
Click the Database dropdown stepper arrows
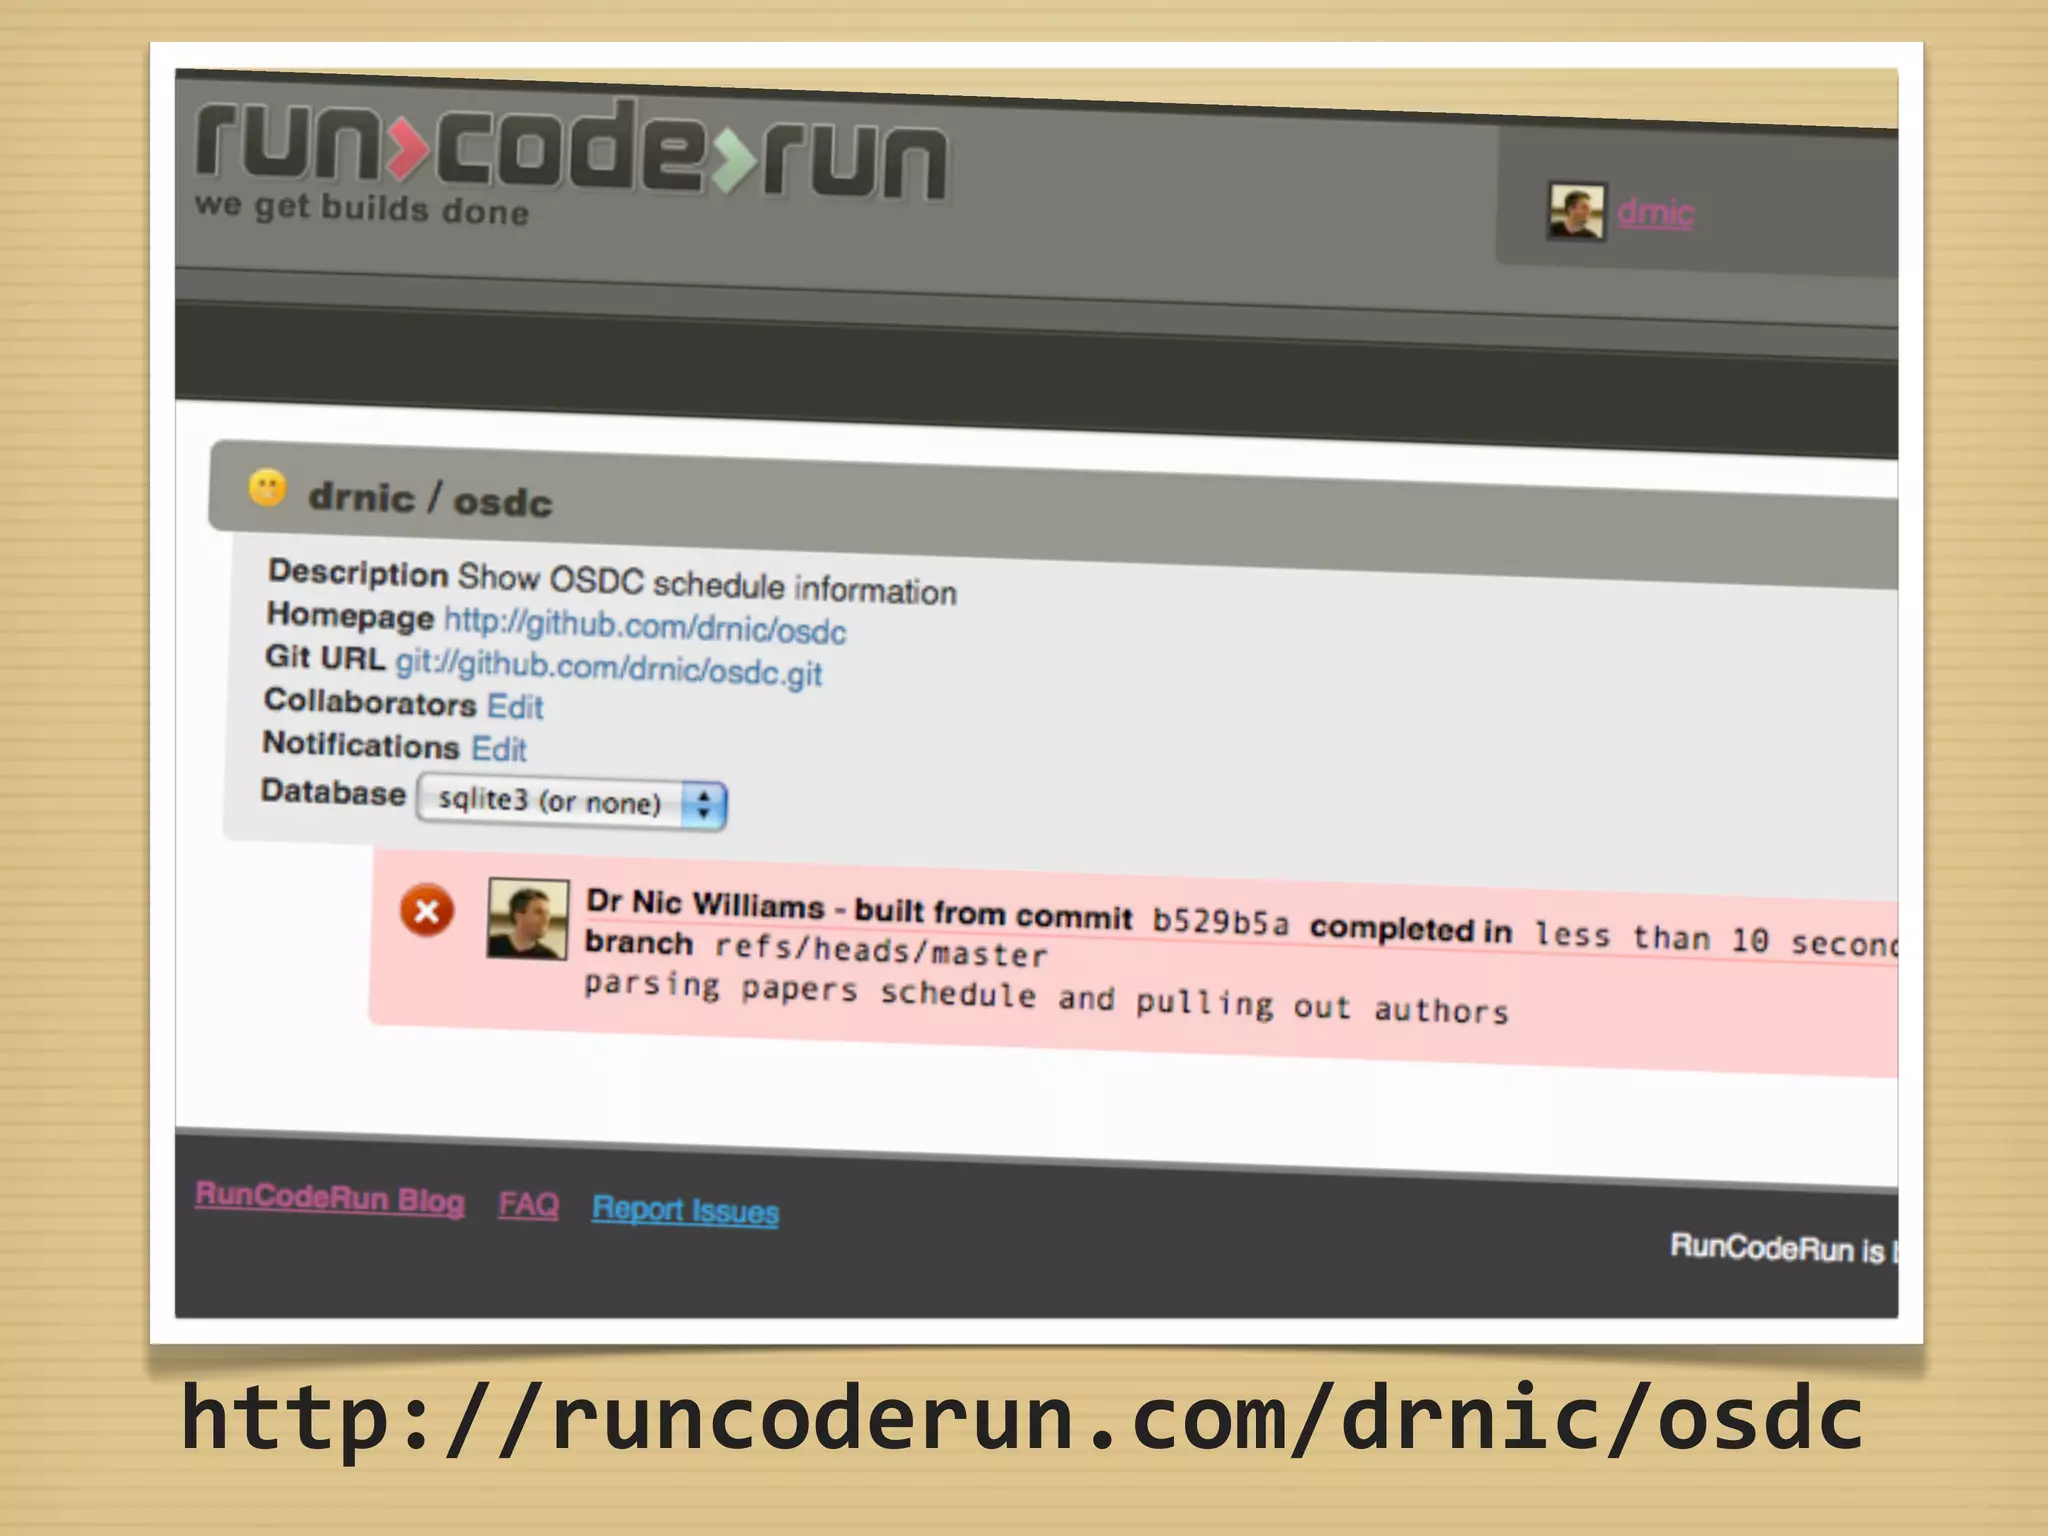click(704, 805)
